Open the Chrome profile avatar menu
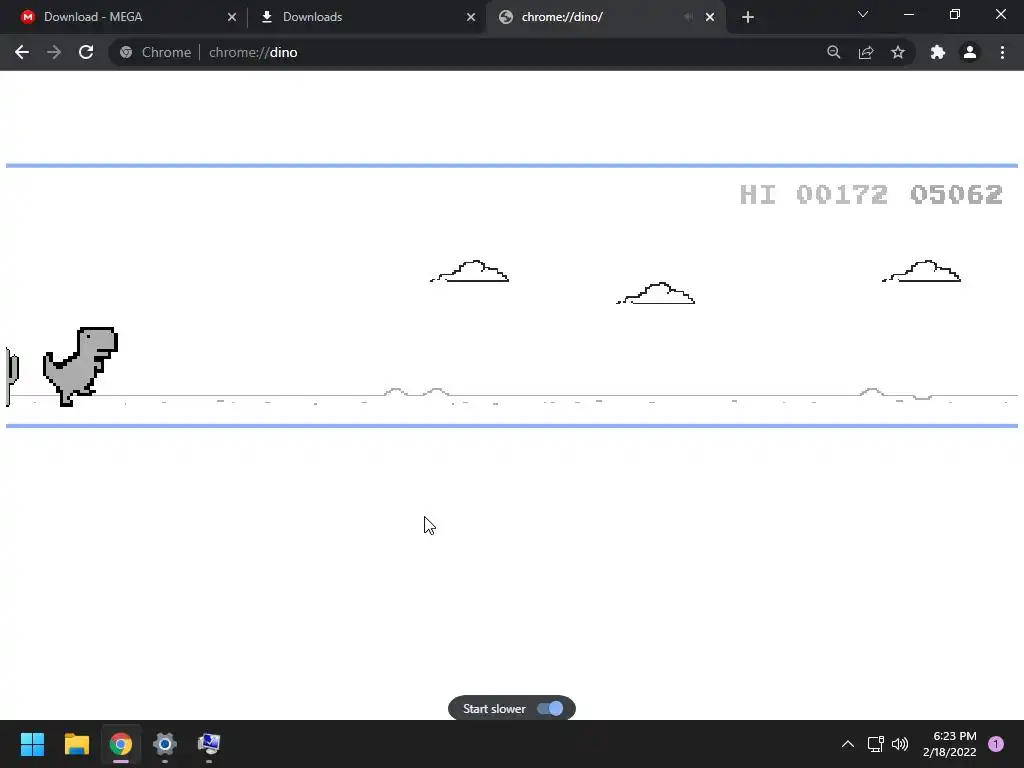 pyautogui.click(x=970, y=52)
